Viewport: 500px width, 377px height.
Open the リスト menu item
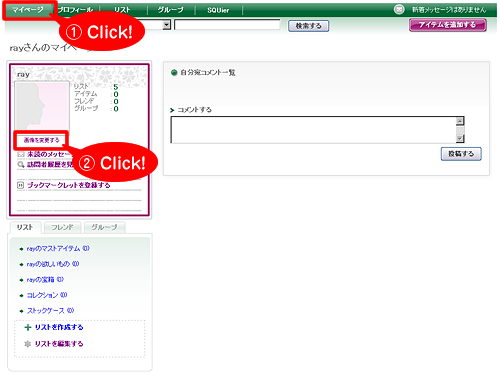(122, 10)
